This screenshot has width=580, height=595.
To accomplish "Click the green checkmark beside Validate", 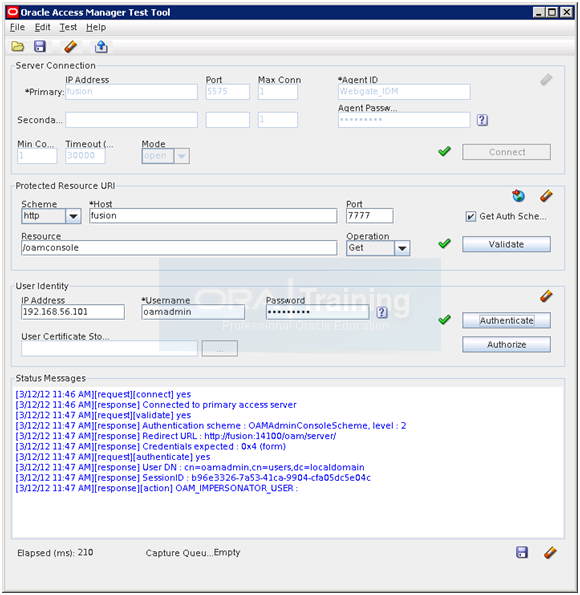I will [x=444, y=243].
